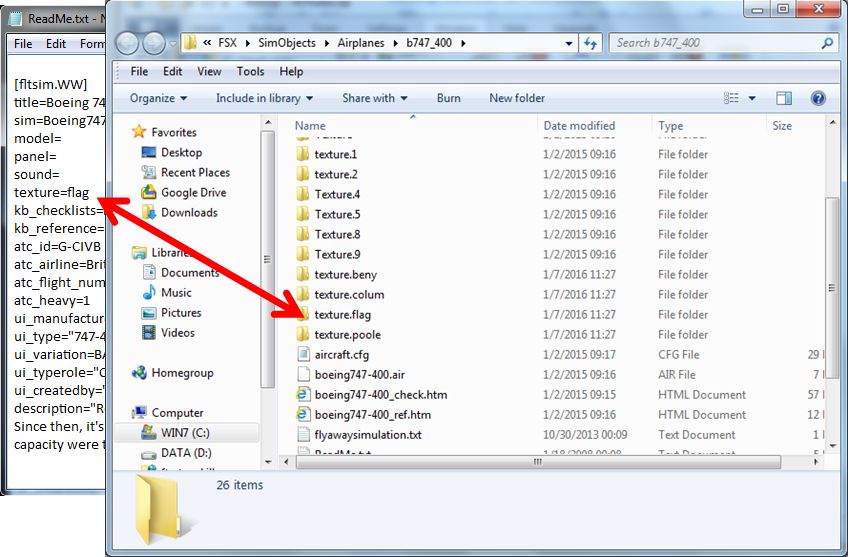
Task: Open the Tools menu
Action: [x=250, y=71]
